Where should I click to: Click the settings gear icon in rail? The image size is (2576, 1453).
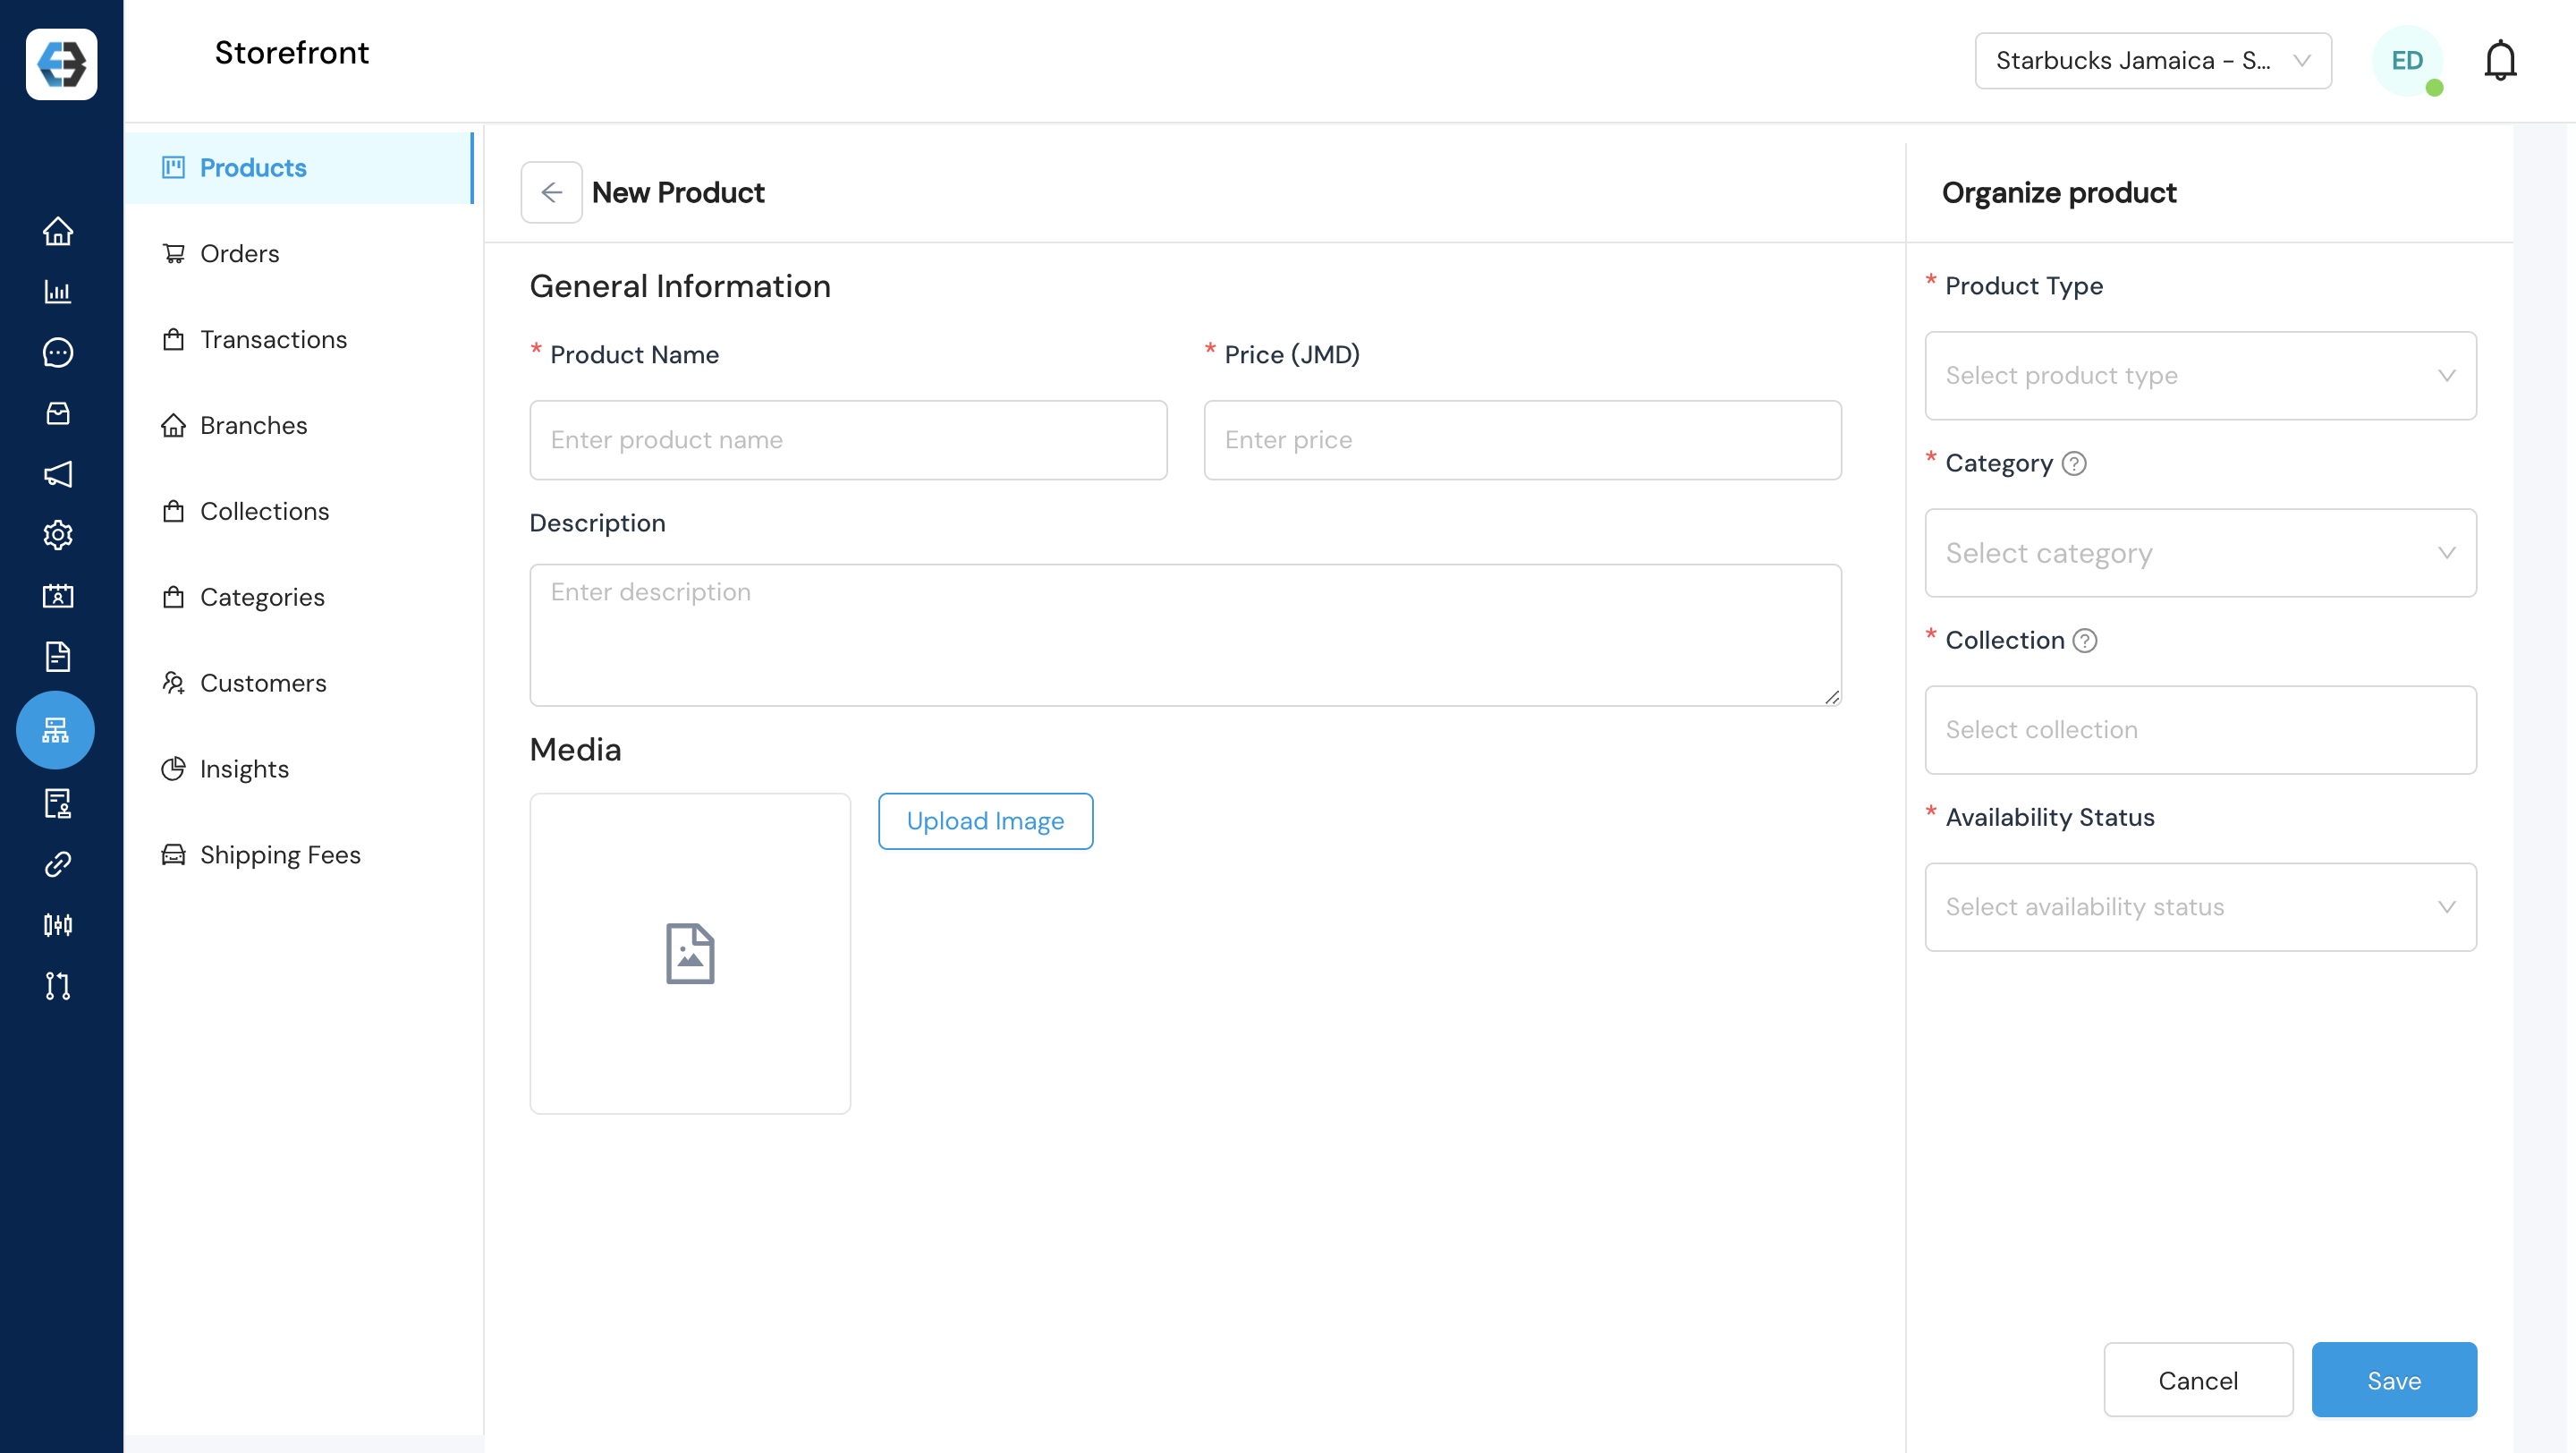pyautogui.click(x=57, y=535)
